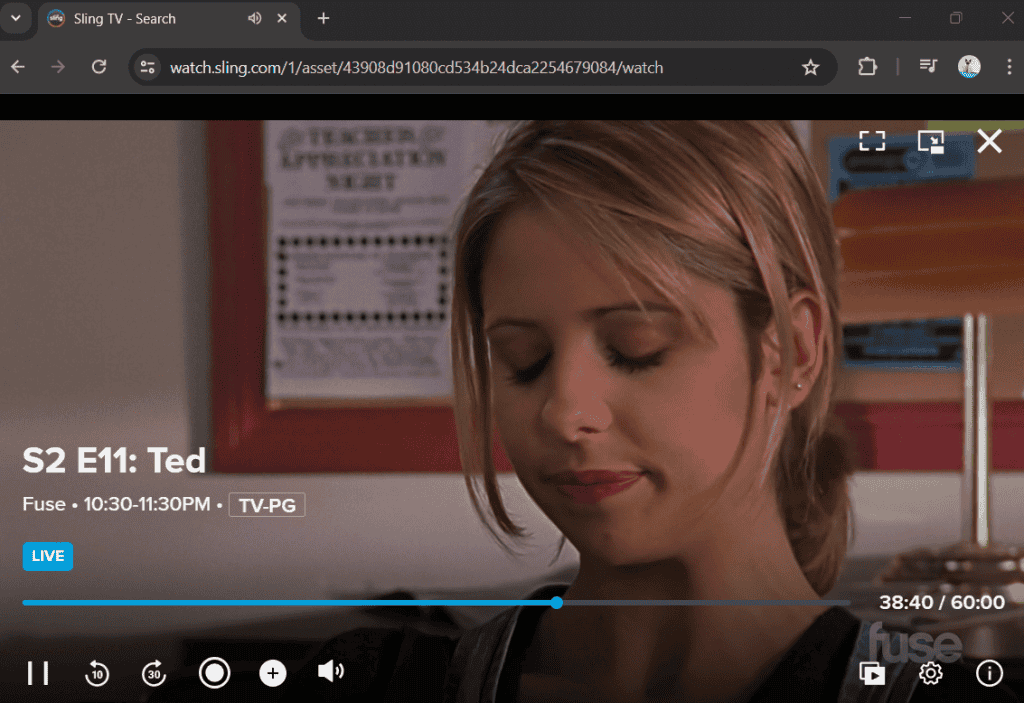The image size is (1024, 703).
Task: Rewind 10 seconds
Action: [x=97, y=673]
